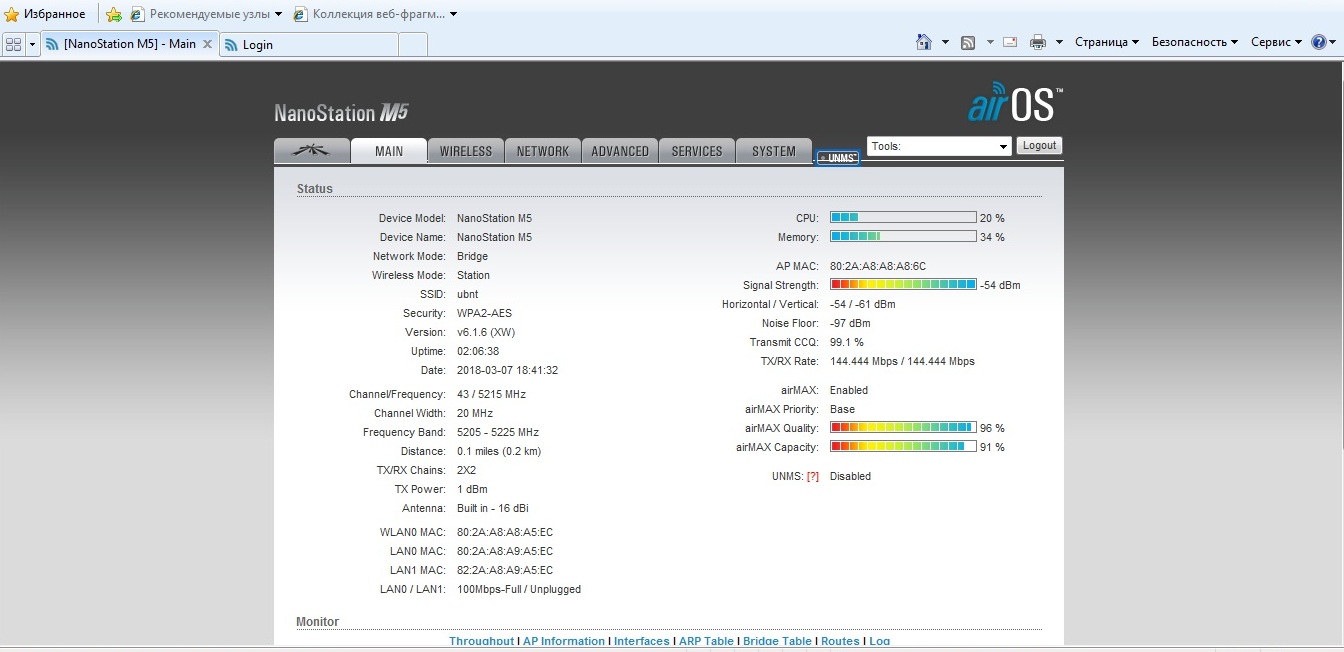Close the NanoStation M5 - Main tab
The height and width of the screenshot is (652, 1344).
coord(207,44)
